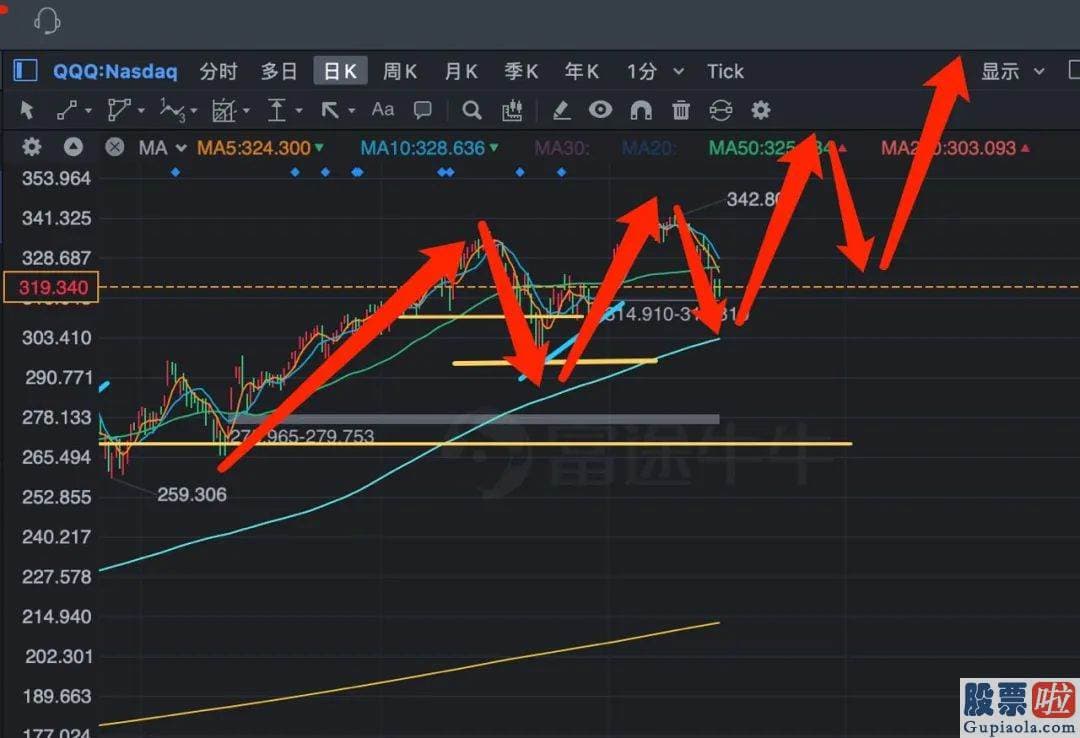Switch to the Tick tab
This screenshot has width=1080, height=738.
click(725, 71)
